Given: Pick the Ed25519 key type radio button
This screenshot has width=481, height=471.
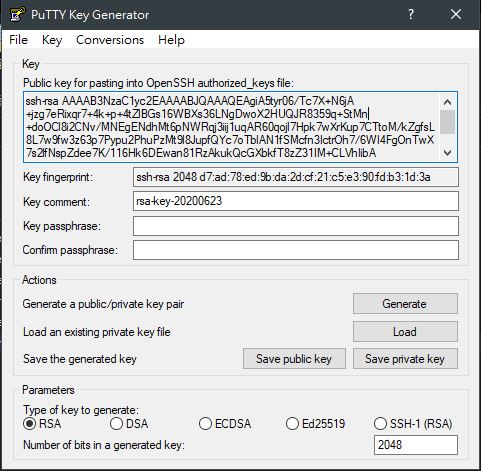Looking at the screenshot, I should click(x=315, y=424).
